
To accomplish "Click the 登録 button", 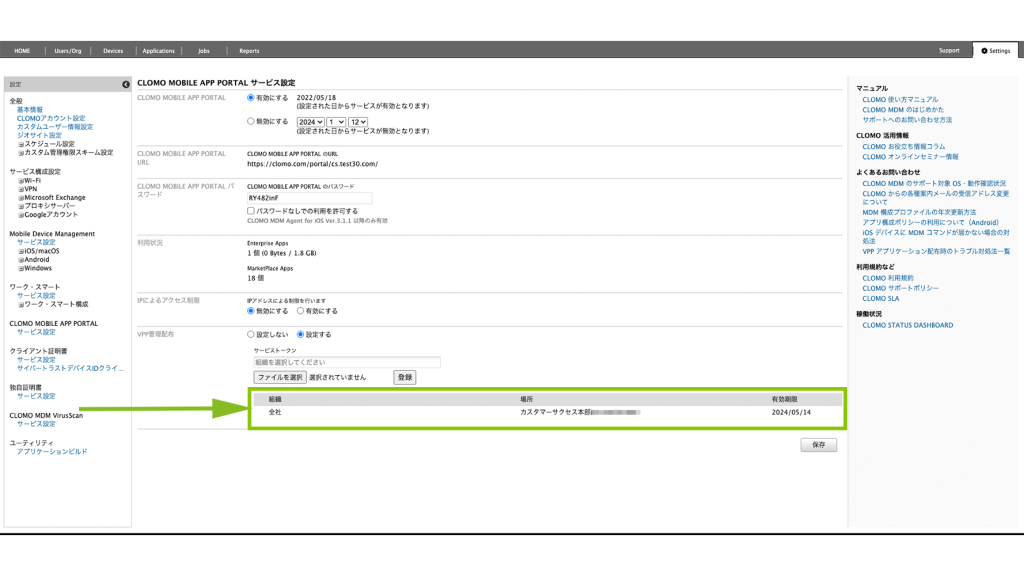I will [x=405, y=377].
